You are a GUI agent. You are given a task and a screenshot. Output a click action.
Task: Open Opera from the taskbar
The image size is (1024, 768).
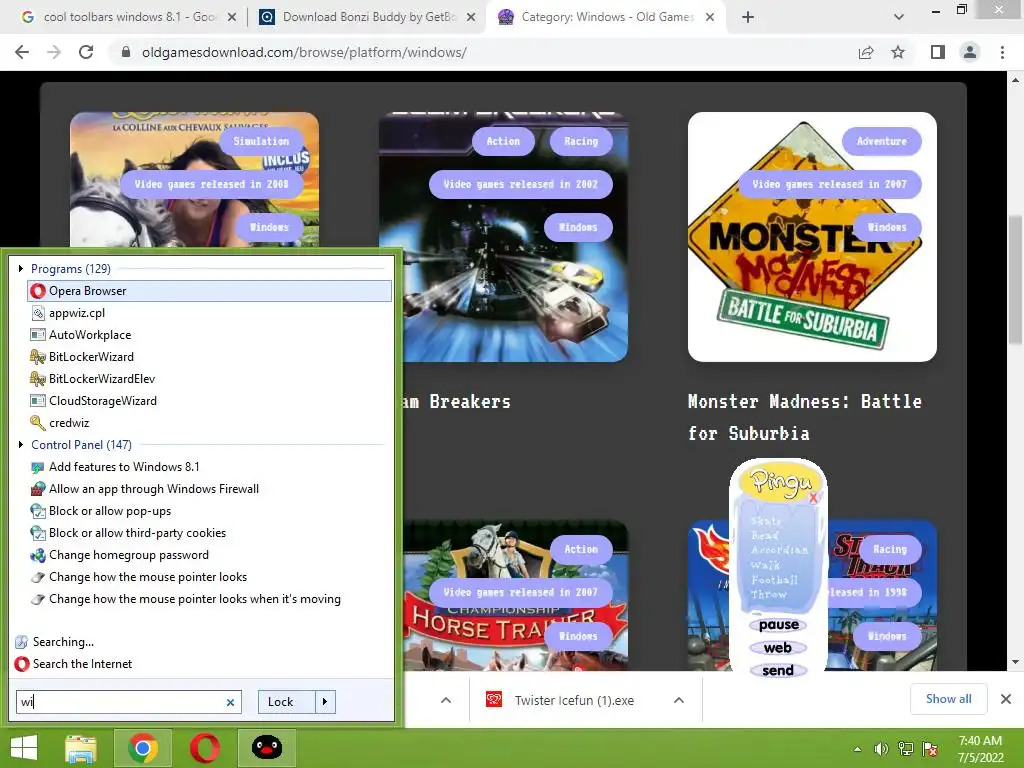pos(204,748)
